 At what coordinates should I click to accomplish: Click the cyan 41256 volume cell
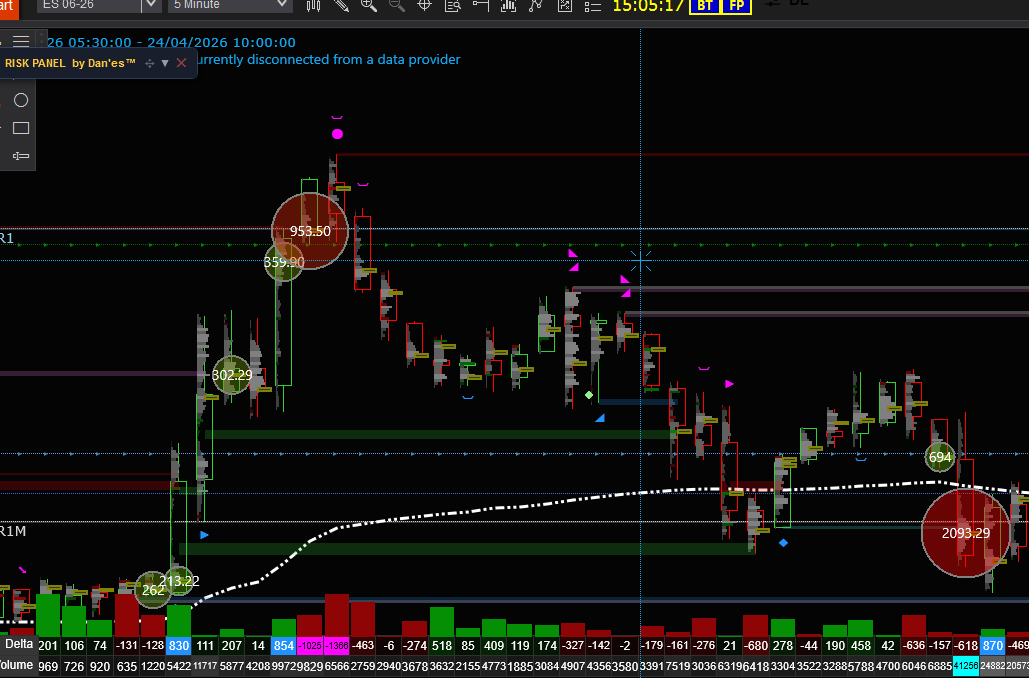(966, 666)
